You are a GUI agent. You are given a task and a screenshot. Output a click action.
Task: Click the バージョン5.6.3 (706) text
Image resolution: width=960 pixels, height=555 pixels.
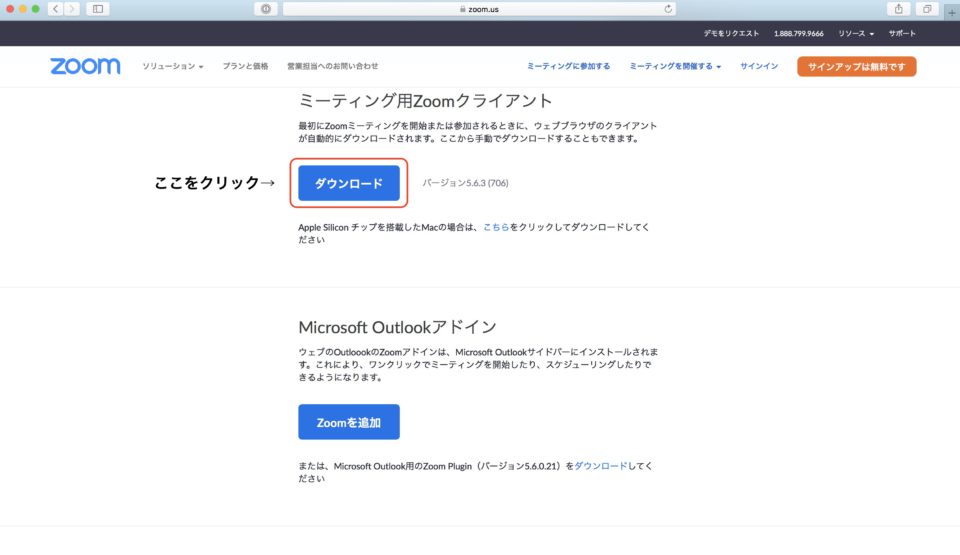pyautogui.click(x=465, y=183)
